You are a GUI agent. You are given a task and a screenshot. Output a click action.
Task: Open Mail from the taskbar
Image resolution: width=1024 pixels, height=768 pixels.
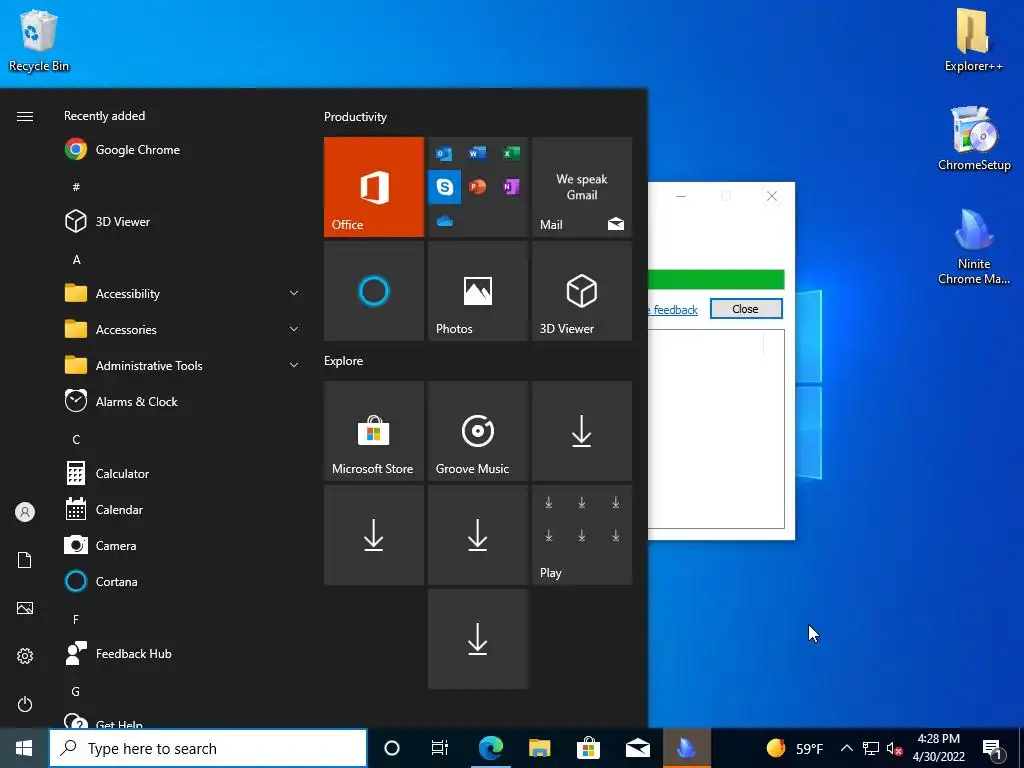(637, 748)
